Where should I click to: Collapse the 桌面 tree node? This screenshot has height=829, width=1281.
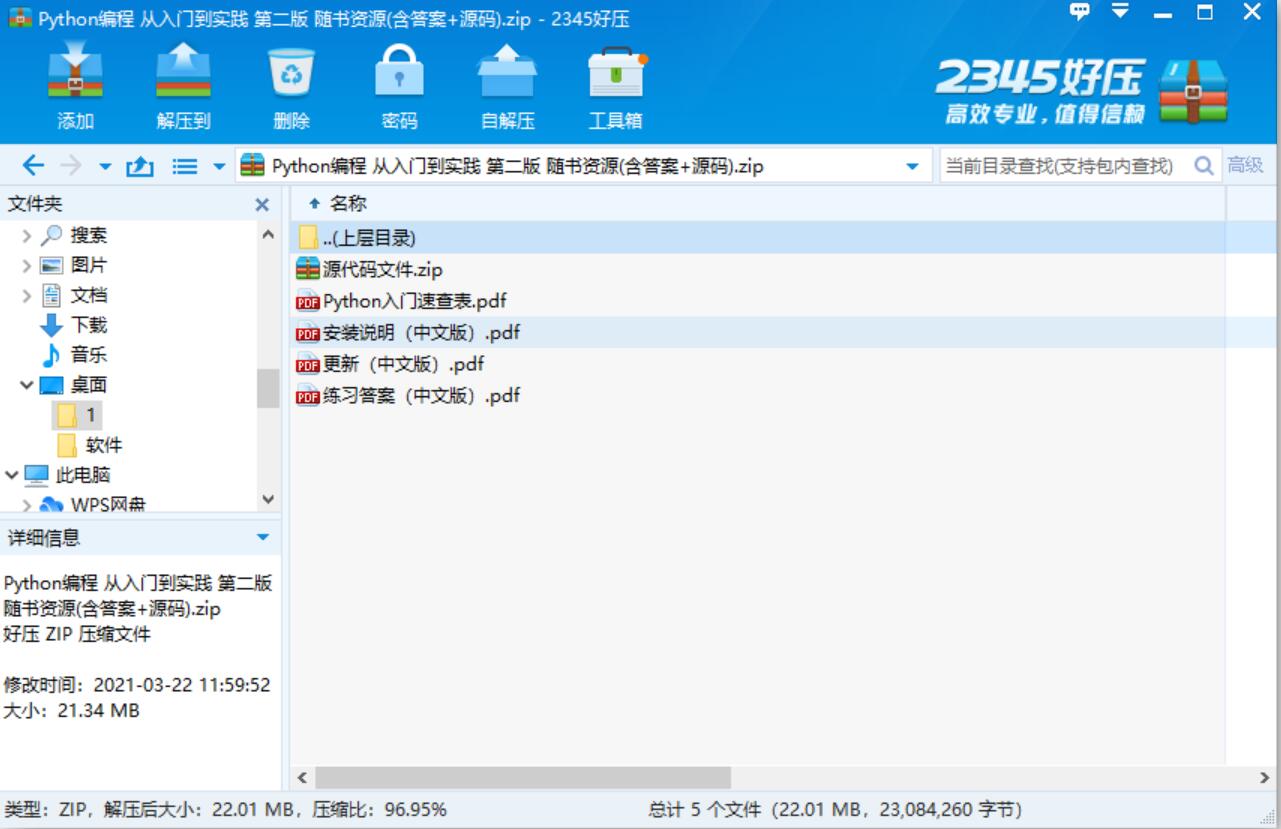click(x=26, y=385)
